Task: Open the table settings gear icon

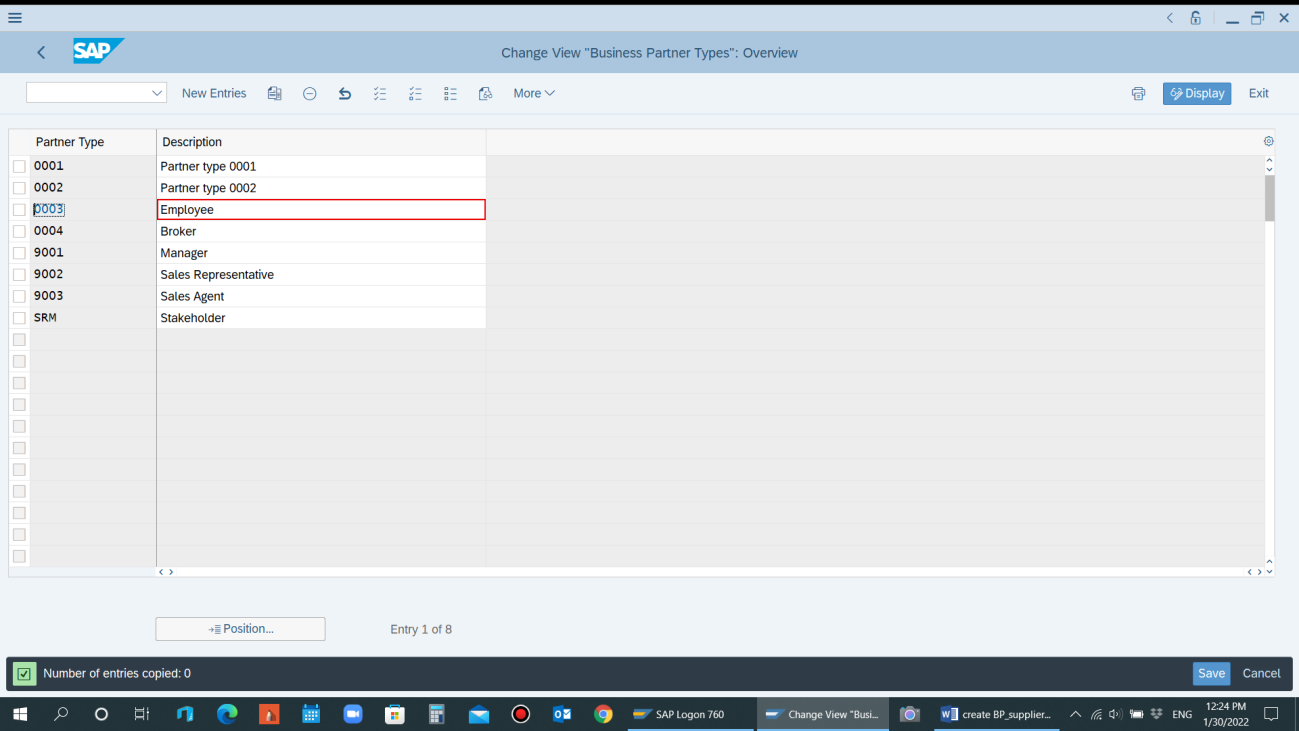Action: [x=1268, y=141]
